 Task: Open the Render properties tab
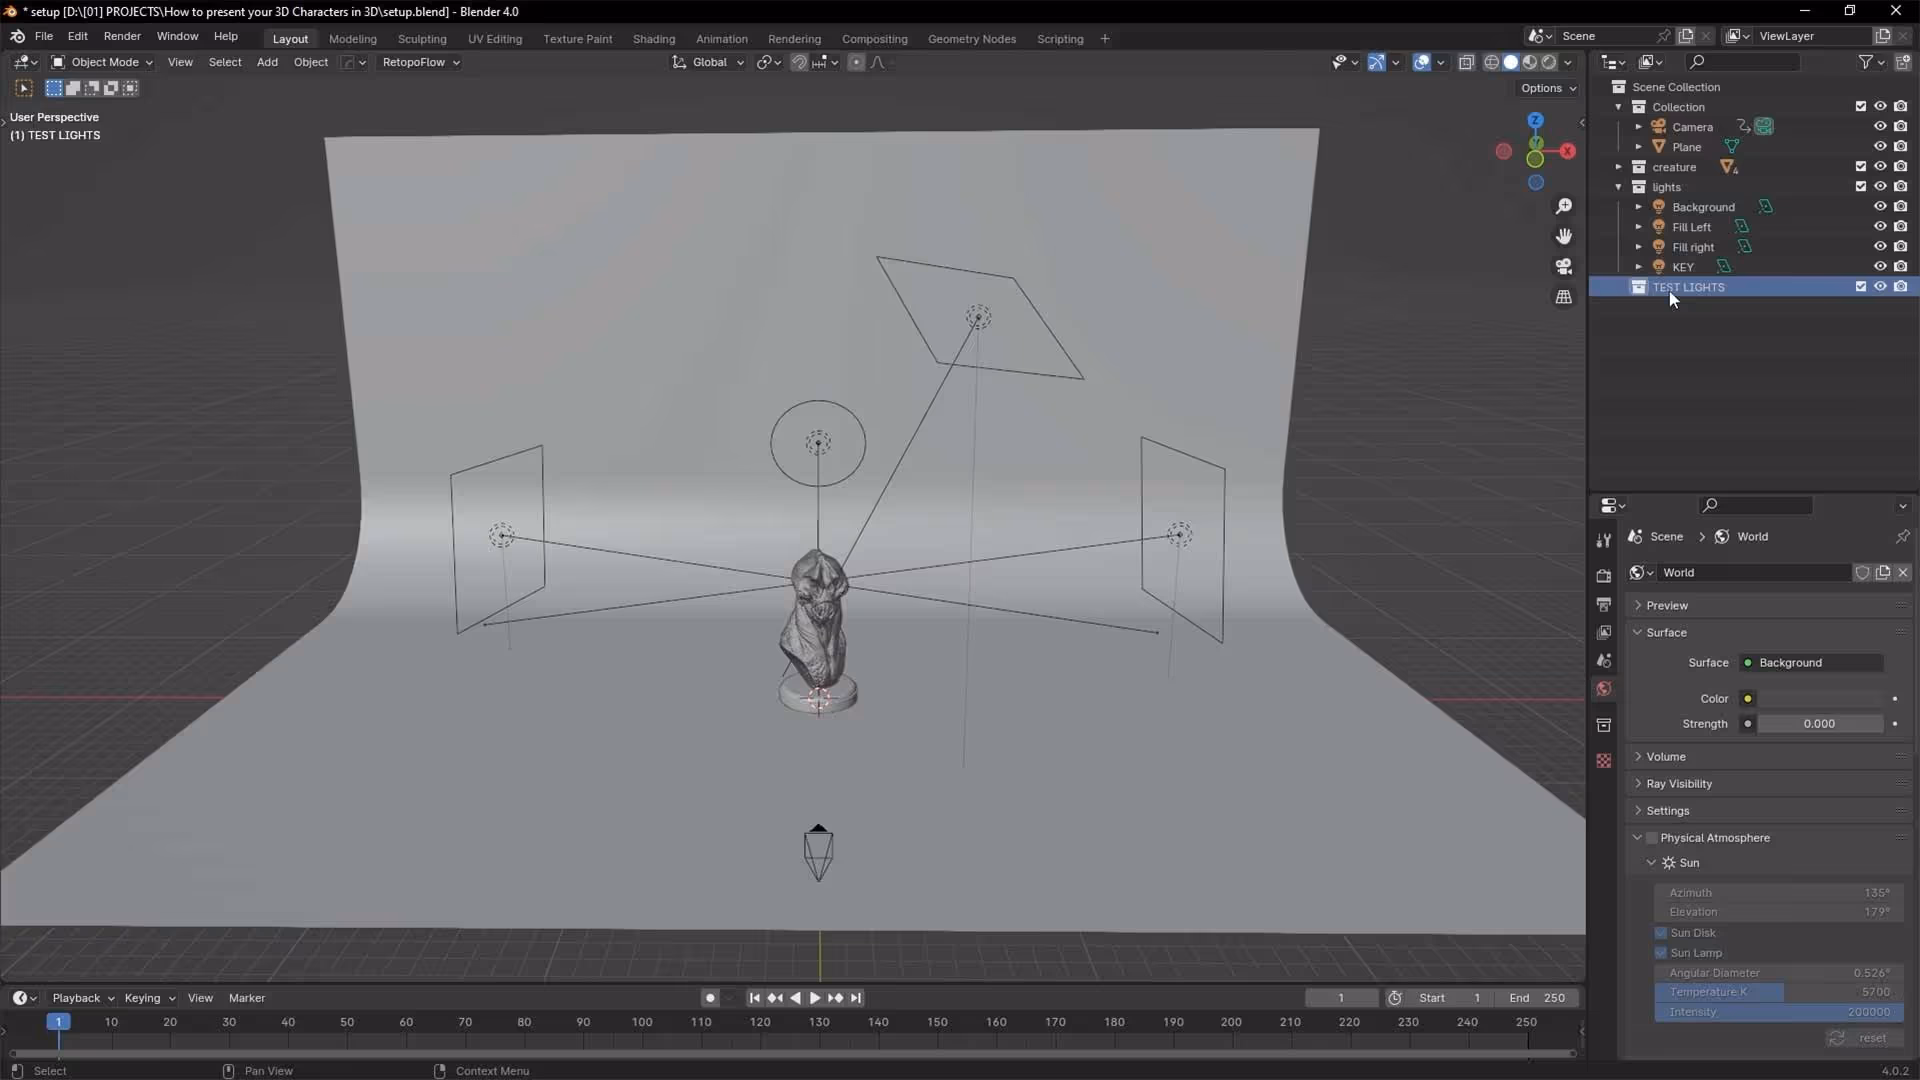[1604, 575]
